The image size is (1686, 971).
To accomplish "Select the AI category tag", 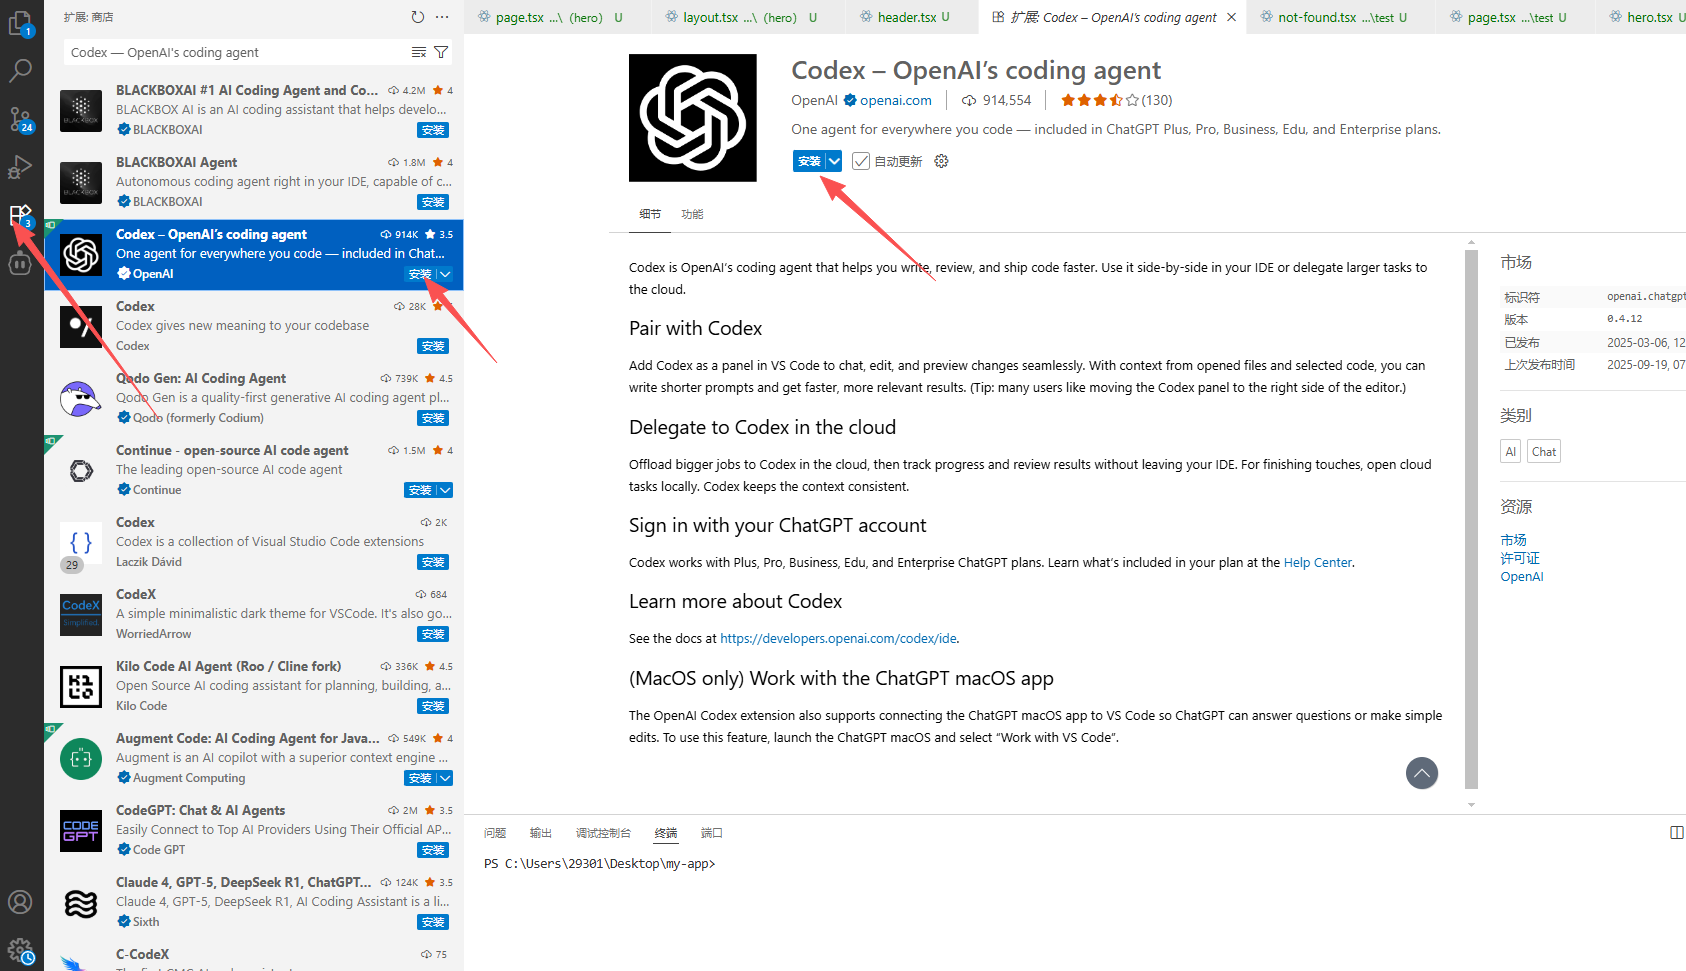I will pos(1510,452).
